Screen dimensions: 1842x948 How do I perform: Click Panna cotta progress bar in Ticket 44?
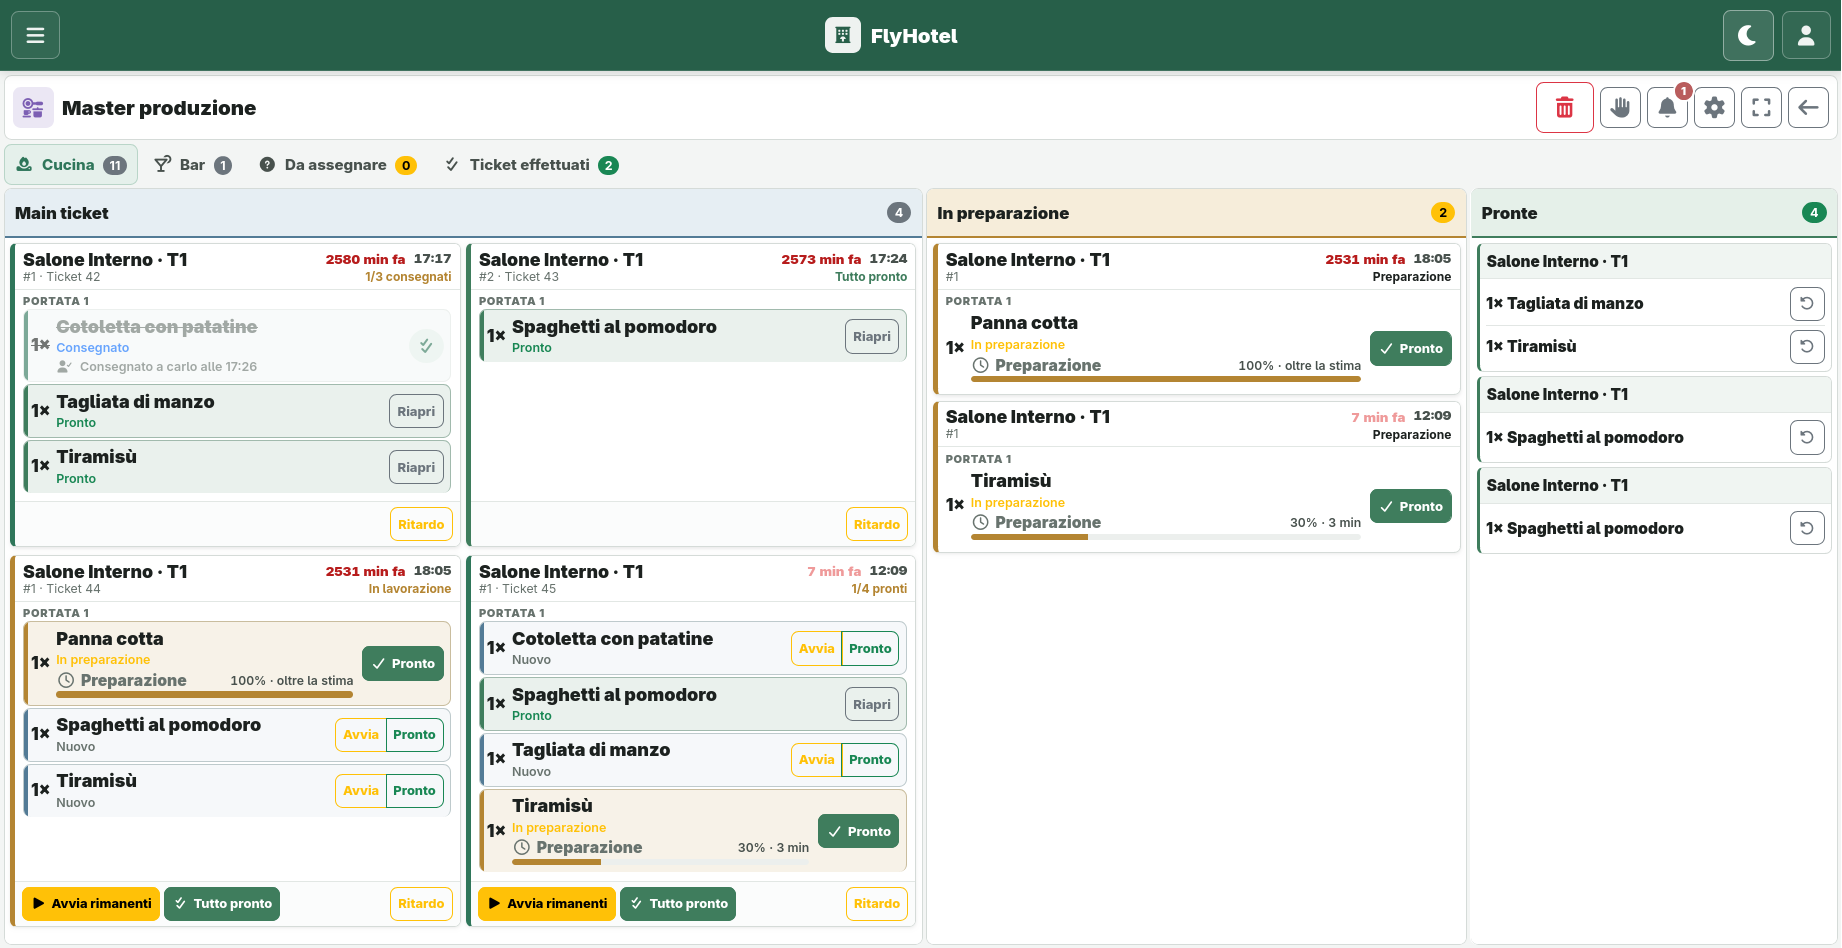pos(205,694)
